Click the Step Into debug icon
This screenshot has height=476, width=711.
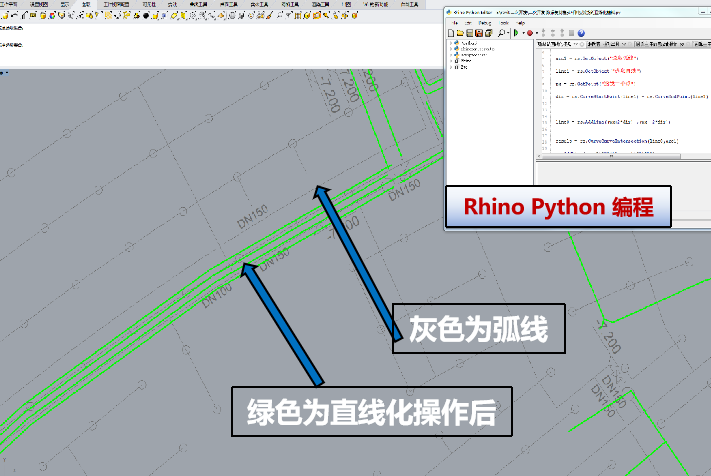click(x=544, y=33)
